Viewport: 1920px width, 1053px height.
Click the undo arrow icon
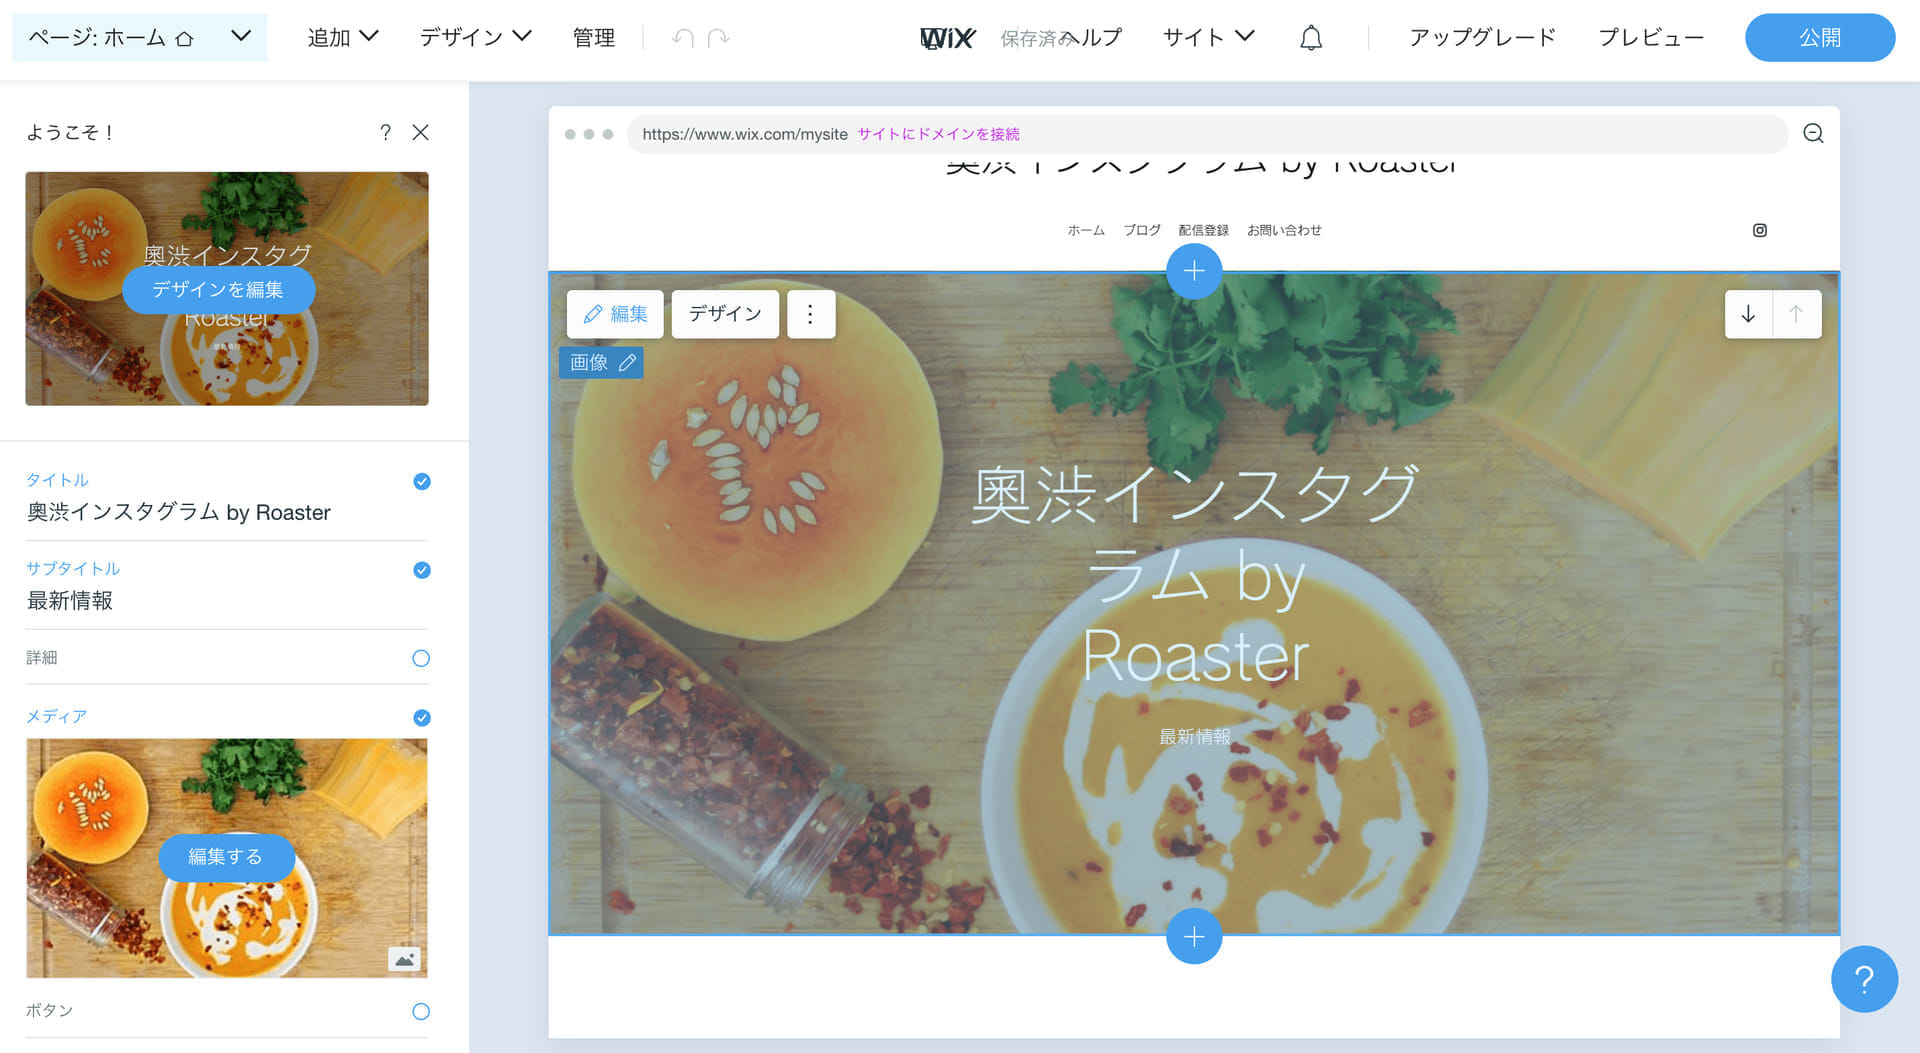click(683, 38)
